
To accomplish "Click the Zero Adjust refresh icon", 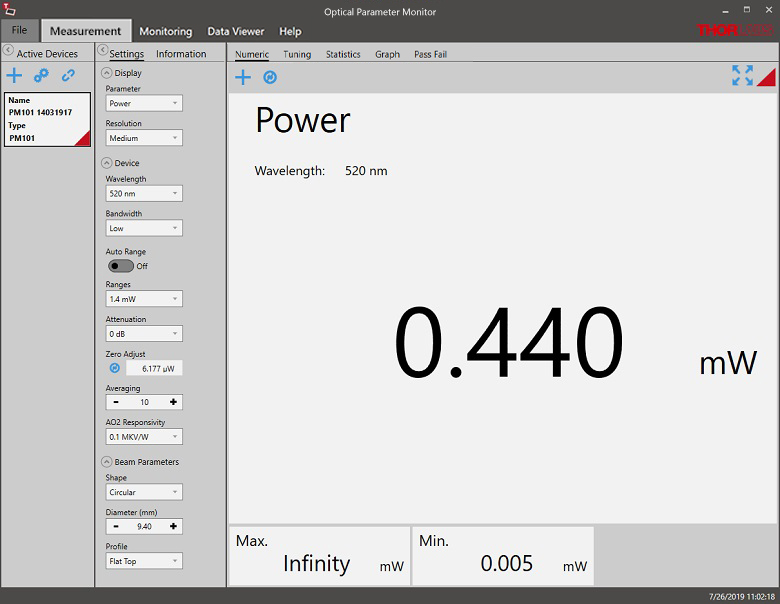I will tap(114, 368).
